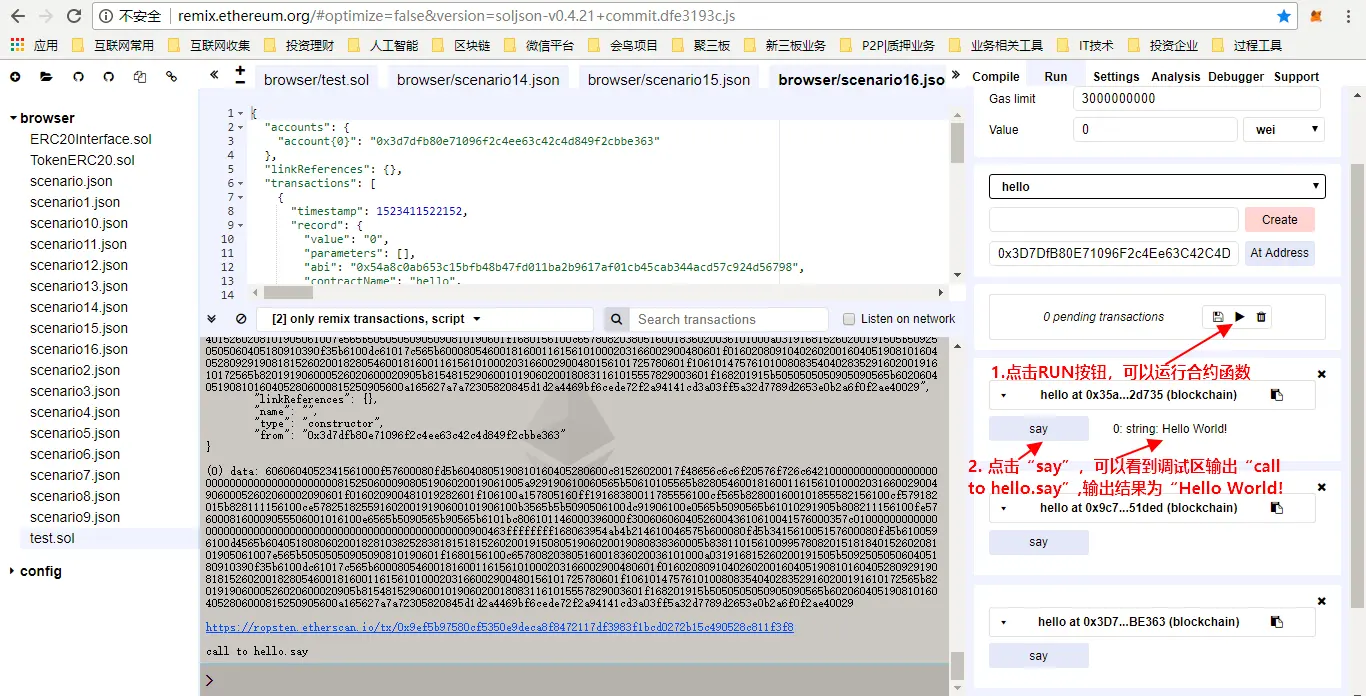The height and width of the screenshot is (696, 1366).
Task: Copy address of hello at 0x3D7...BE363
Action: tap(1277, 622)
